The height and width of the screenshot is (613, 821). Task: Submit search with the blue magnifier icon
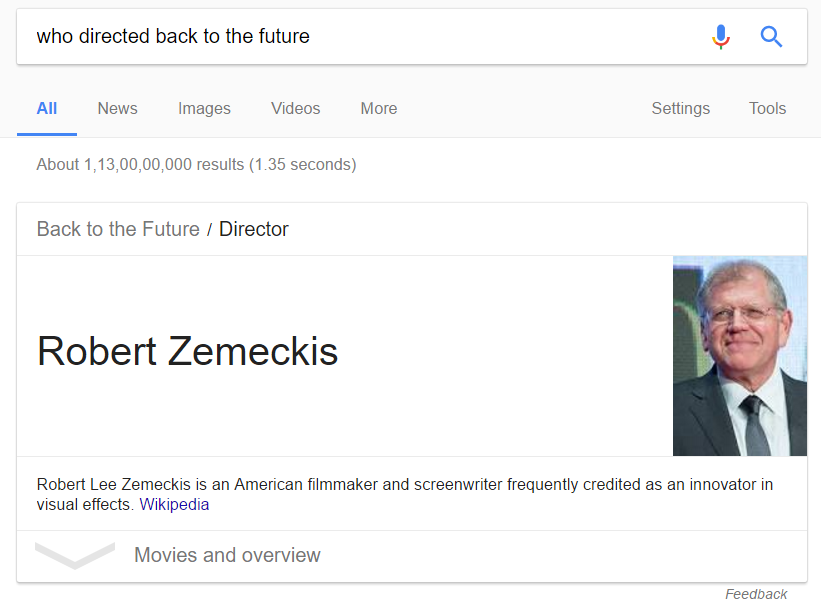771,37
